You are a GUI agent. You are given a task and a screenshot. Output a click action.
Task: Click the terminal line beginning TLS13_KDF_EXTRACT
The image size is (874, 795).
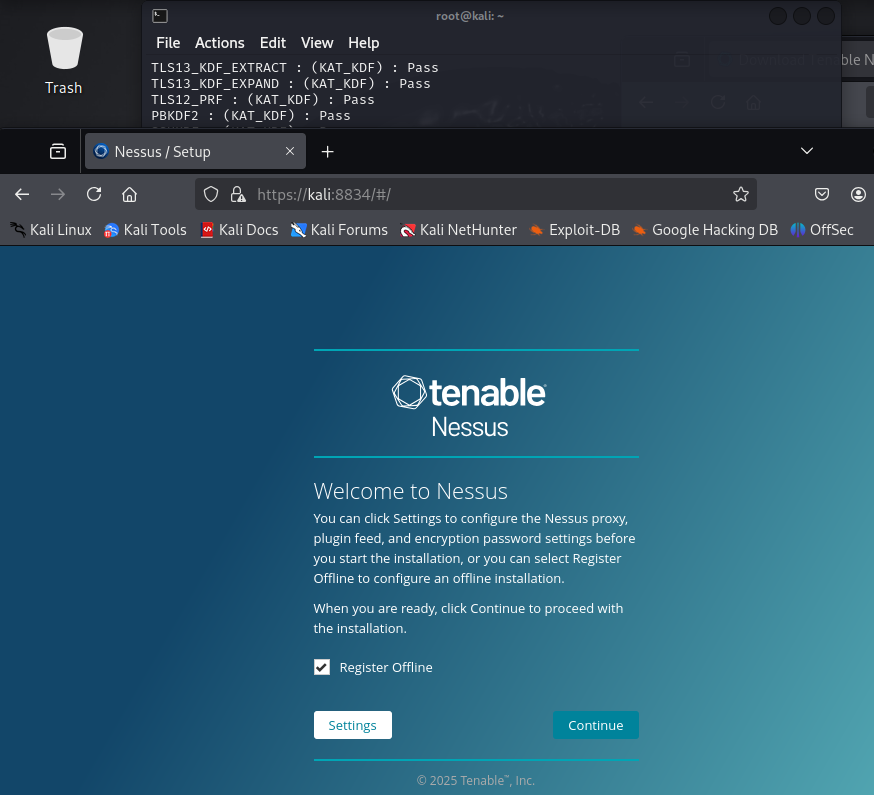click(295, 68)
